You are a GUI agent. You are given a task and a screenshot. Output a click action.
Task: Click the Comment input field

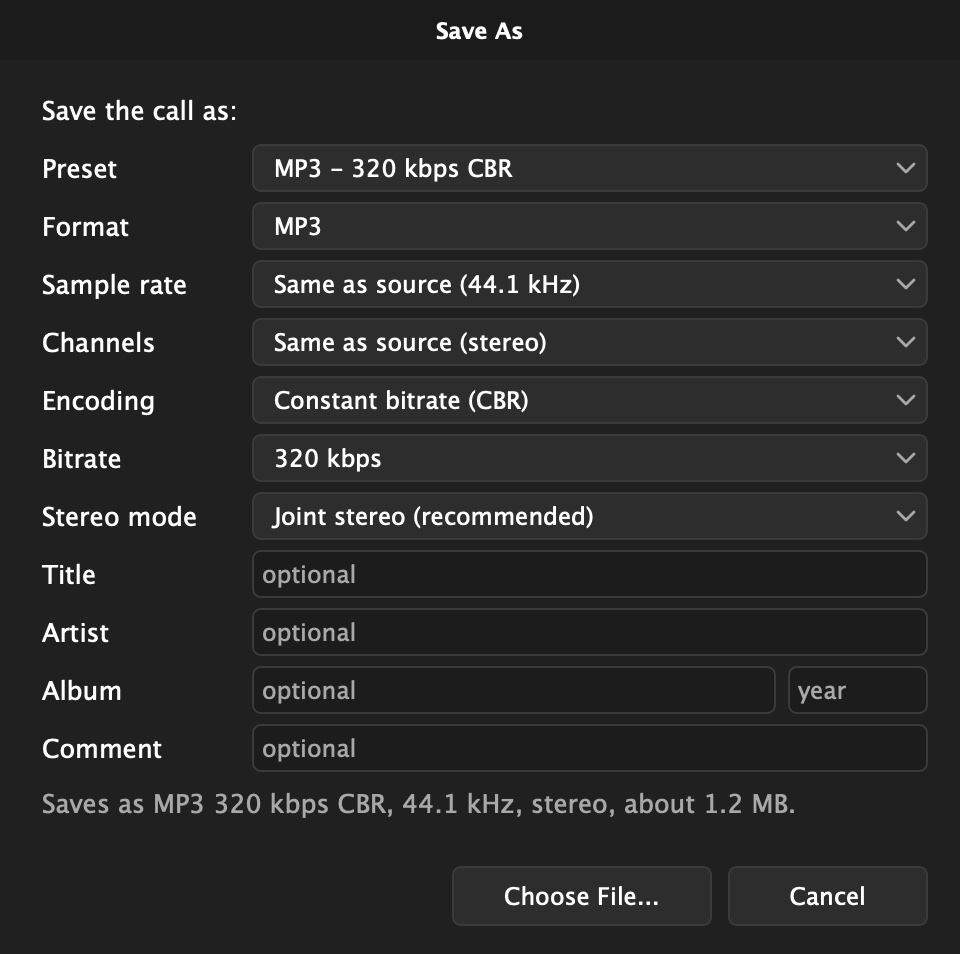590,748
